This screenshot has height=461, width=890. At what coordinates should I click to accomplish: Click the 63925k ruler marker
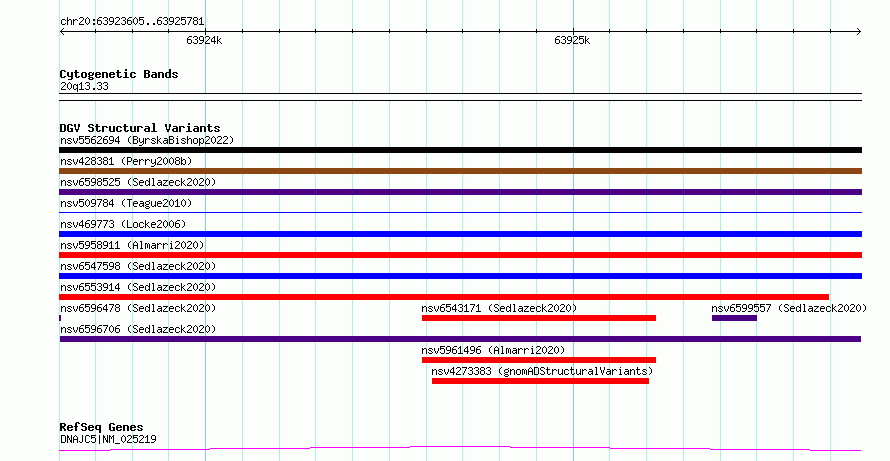[572, 40]
